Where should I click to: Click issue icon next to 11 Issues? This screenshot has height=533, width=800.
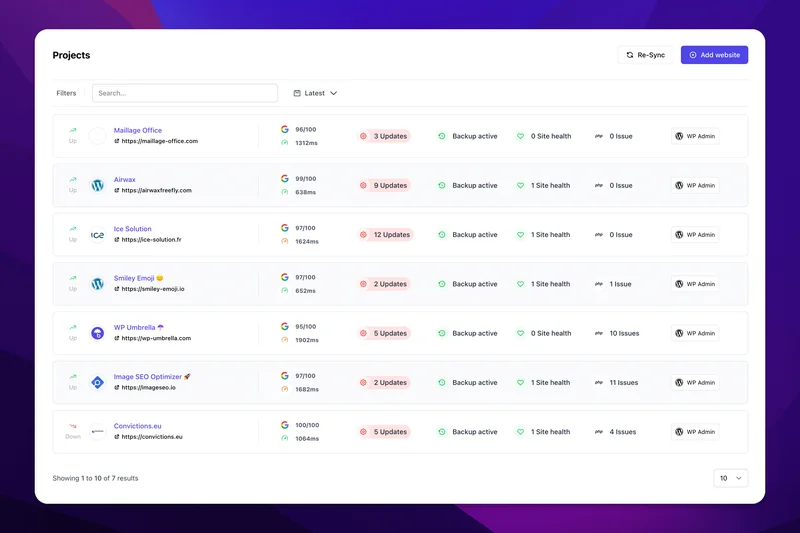(598, 383)
